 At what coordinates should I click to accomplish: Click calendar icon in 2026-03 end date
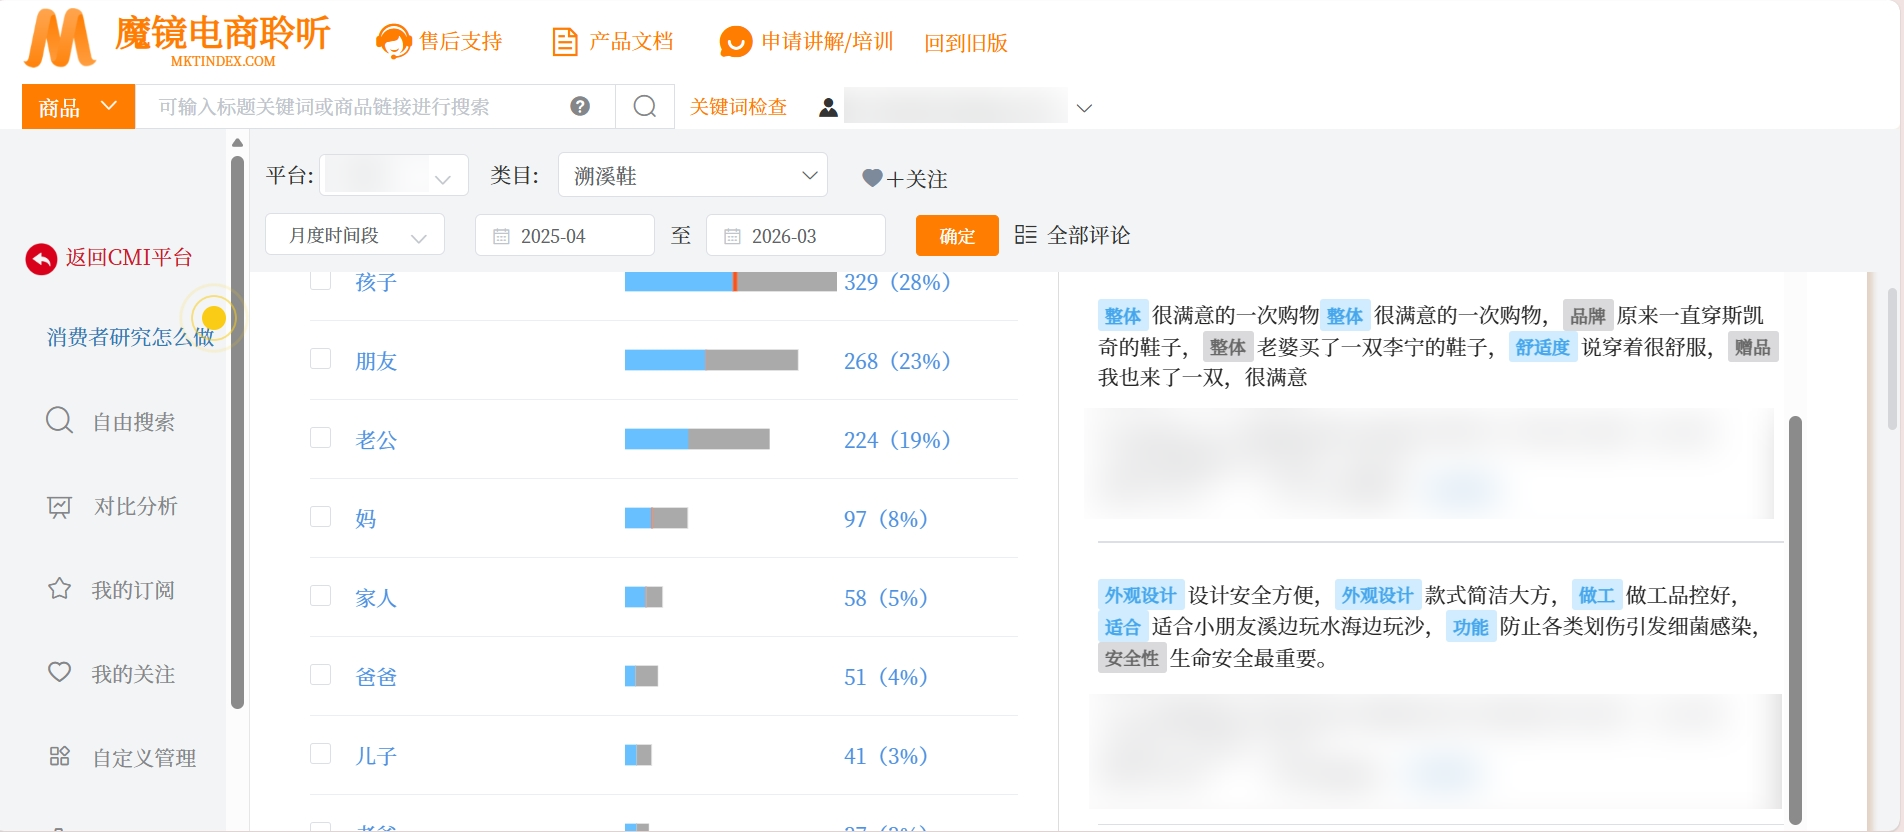point(732,236)
